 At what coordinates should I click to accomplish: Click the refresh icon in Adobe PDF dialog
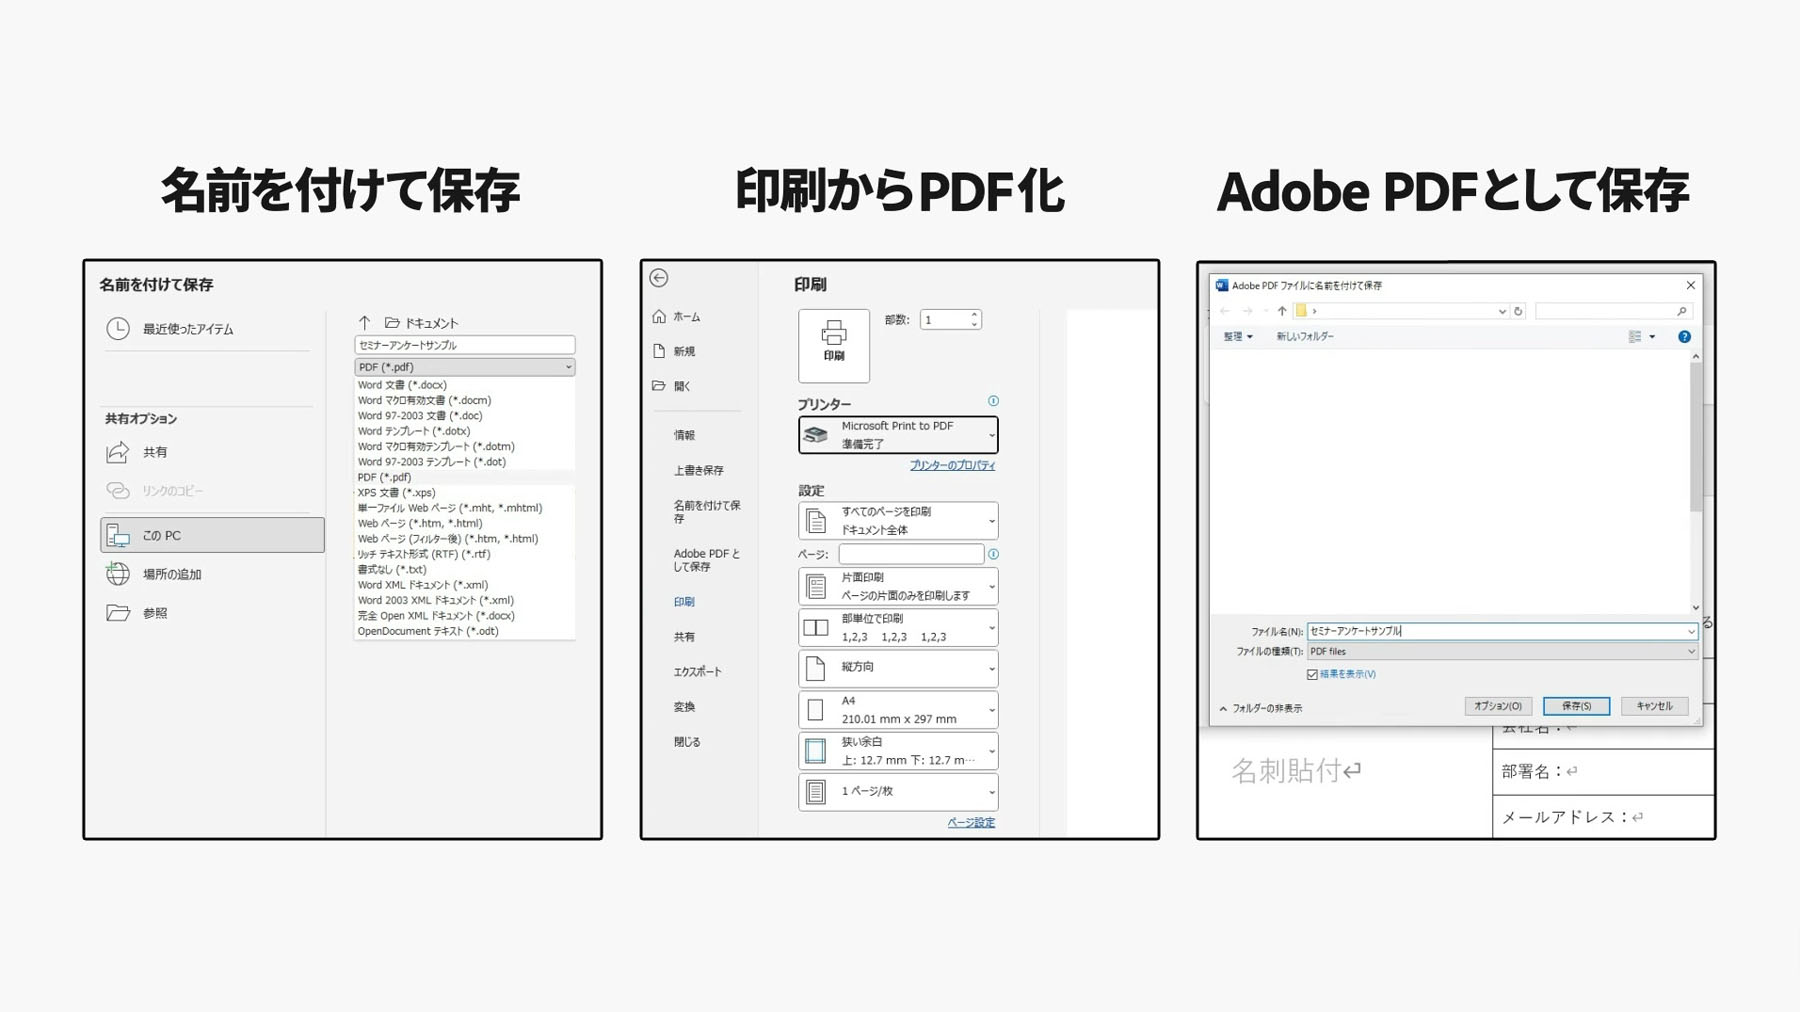(1518, 311)
